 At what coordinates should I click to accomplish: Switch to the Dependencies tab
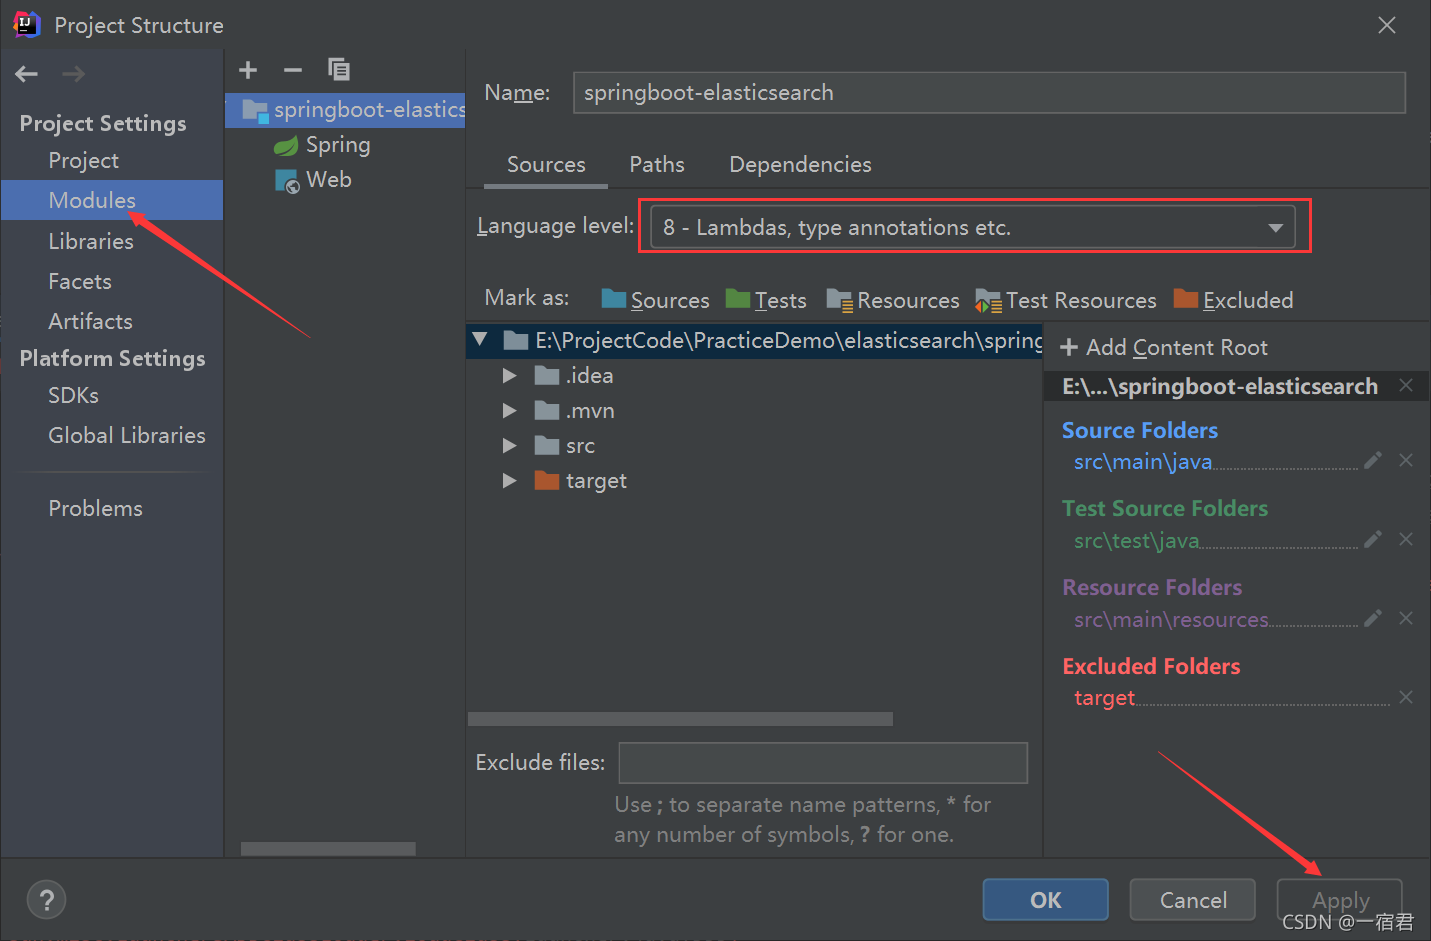pyautogui.click(x=800, y=164)
